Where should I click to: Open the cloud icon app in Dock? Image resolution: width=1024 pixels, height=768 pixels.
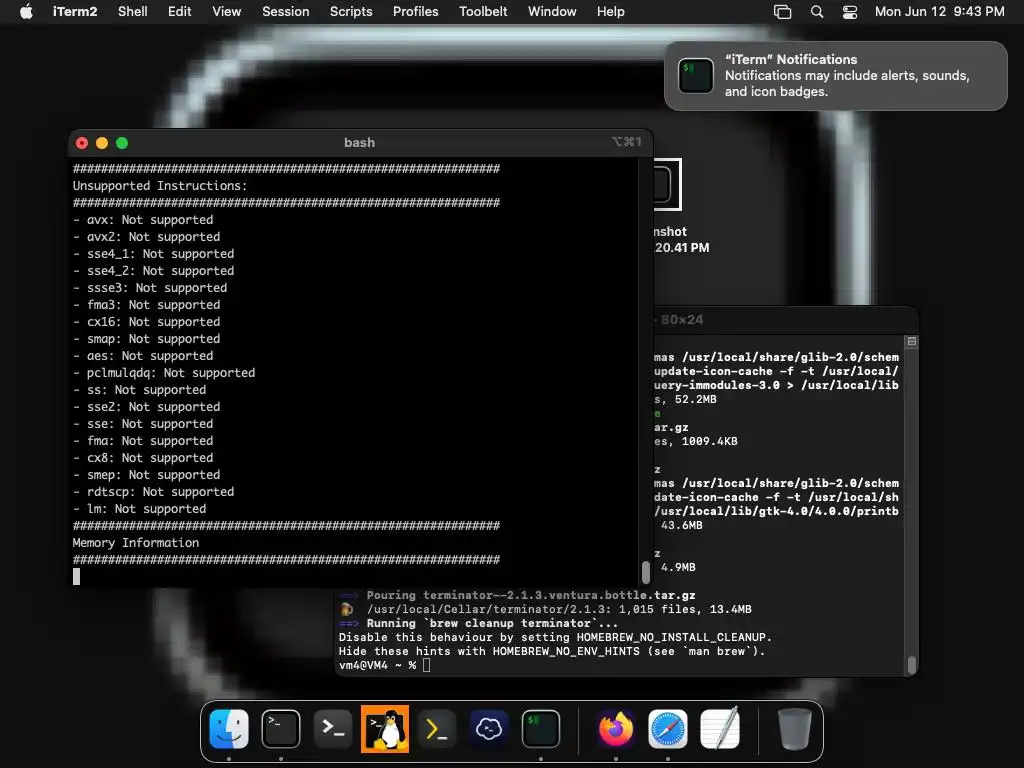(x=488, y=728)
